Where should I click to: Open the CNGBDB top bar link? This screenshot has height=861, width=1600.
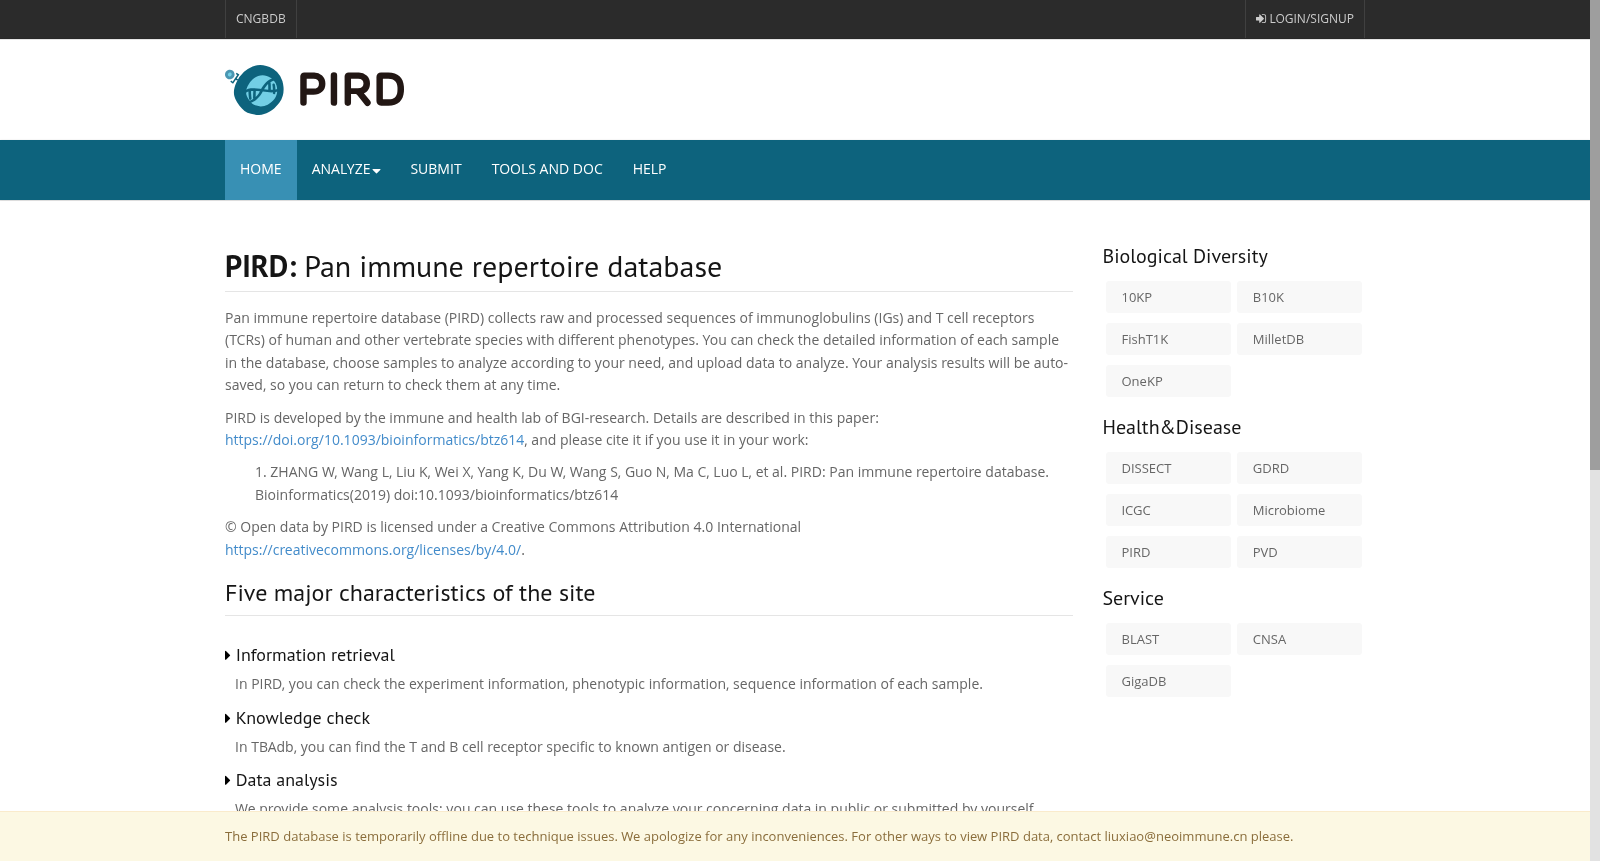261,19
